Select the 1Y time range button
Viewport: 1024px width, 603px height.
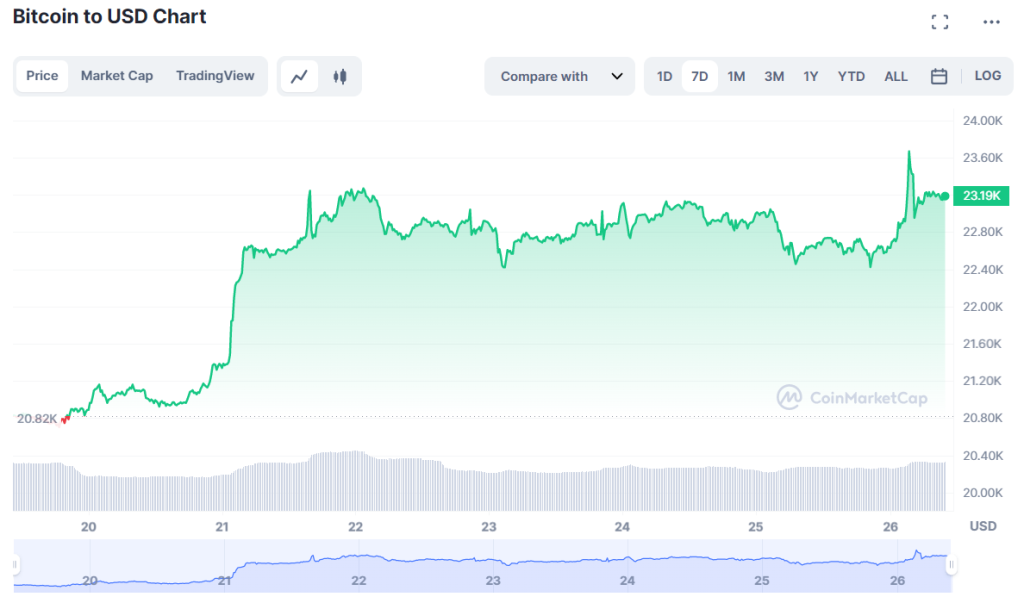810,76
